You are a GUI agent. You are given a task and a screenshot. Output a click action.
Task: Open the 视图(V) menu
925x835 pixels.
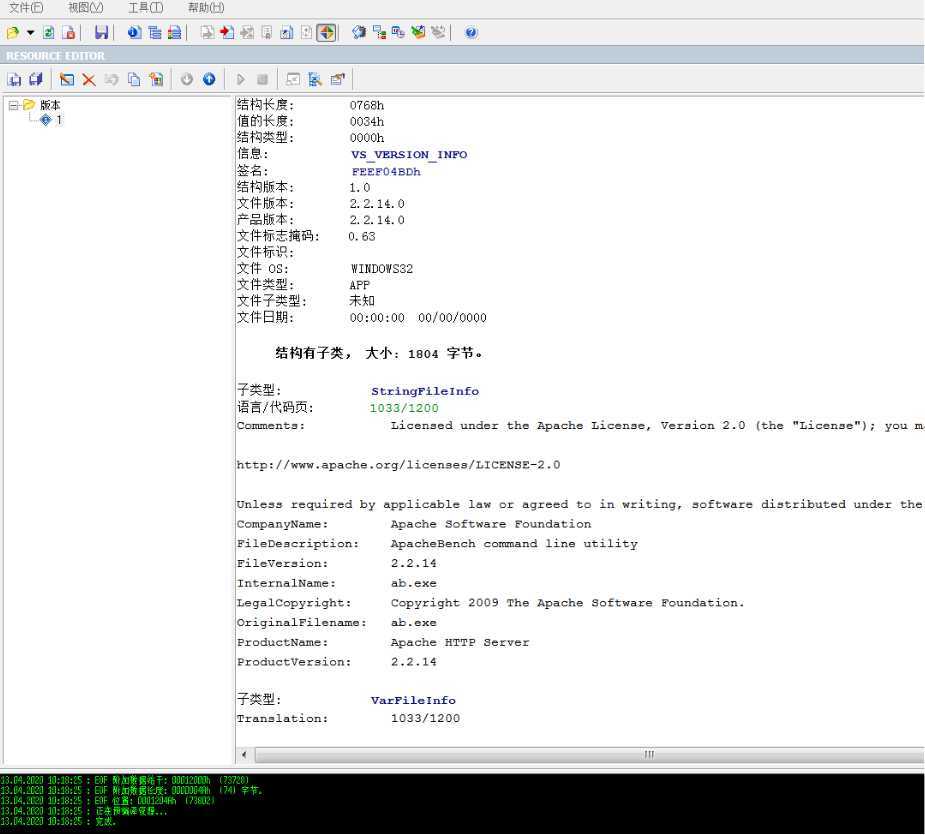[x=86, y=8]
